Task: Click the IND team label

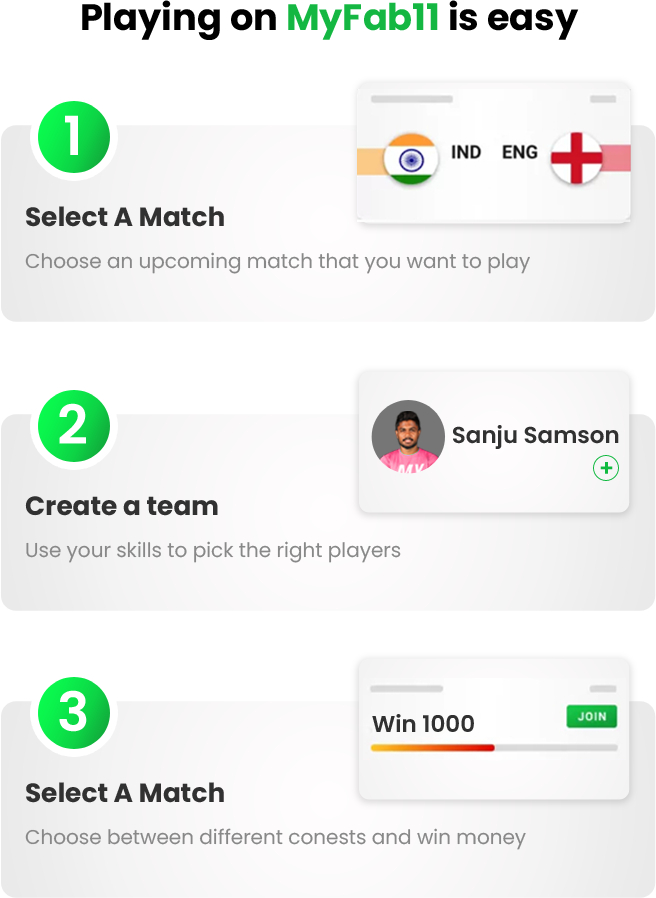Action: pos(466,152)
